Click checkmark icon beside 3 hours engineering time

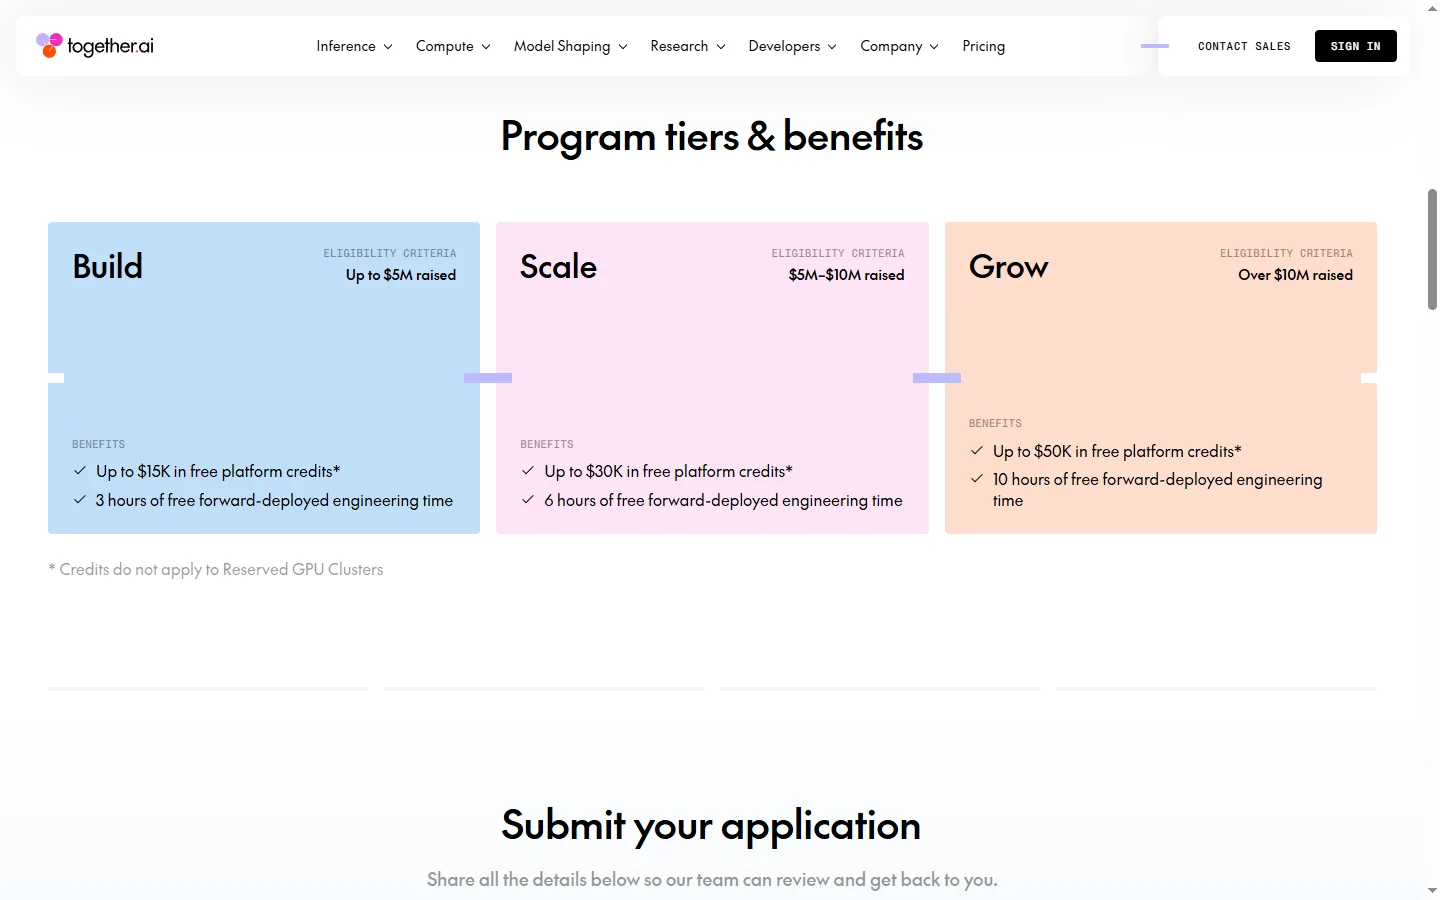(x=80, y=500)
